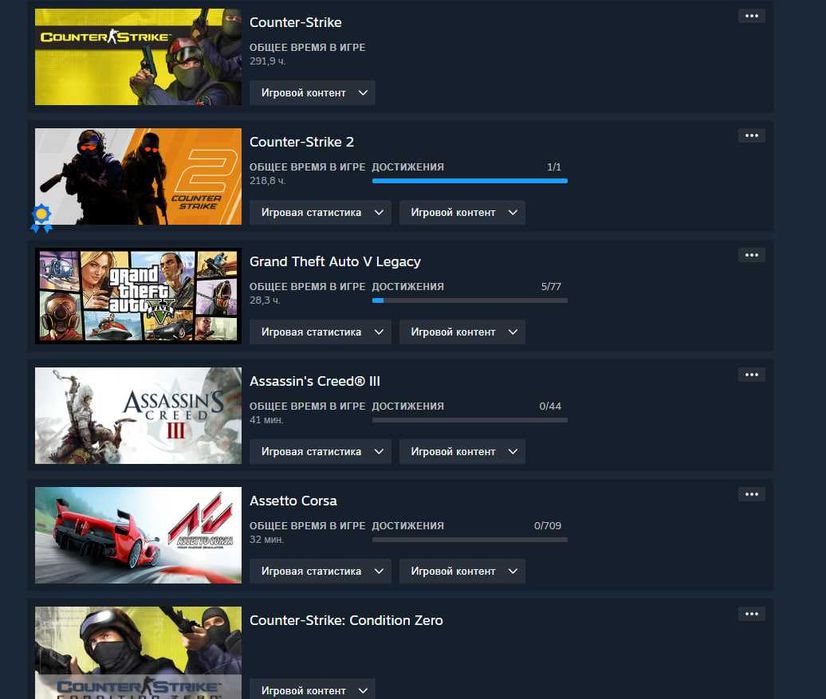Expand Игровой контент for Assassin's Creed III
This screenshot has width=826, height=699.
[x=462, y=451]
